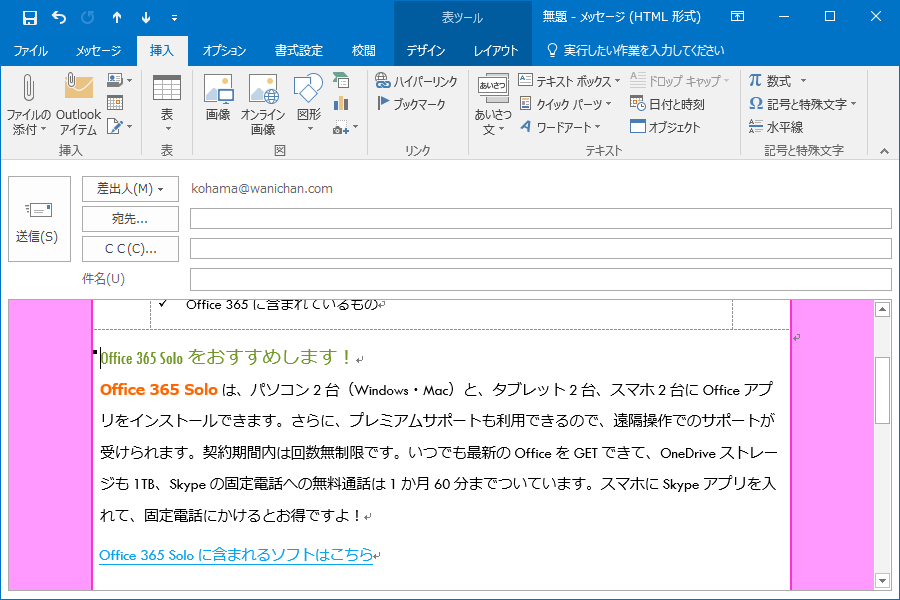This screenshot has height=600, width=900.
Task: Save the message with the floppy icon
Action: [30, 18]
